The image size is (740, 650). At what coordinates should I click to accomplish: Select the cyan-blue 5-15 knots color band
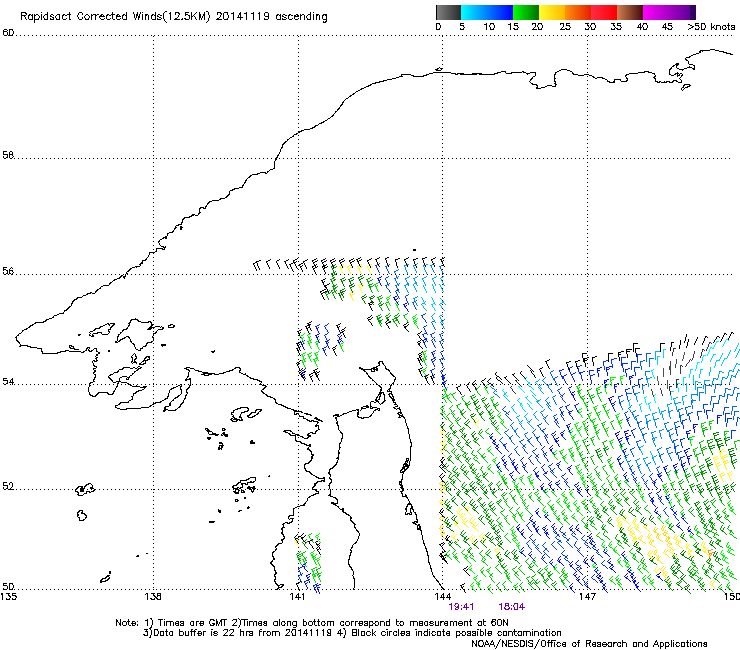(487, 12)
